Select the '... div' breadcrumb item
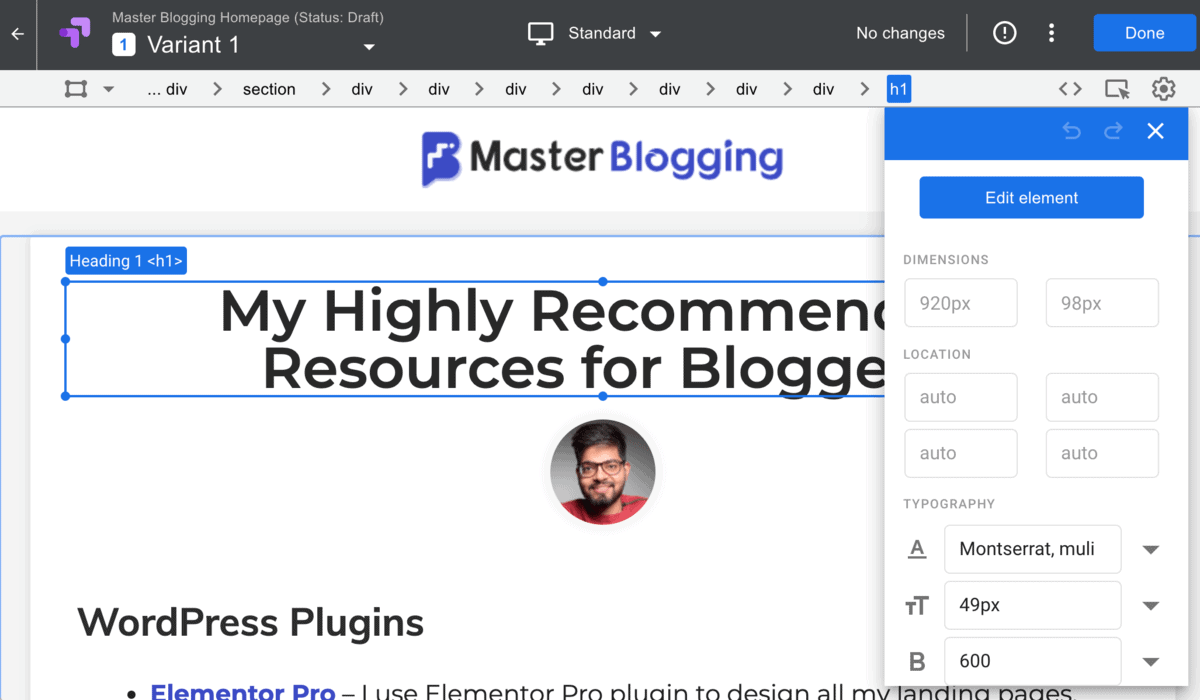The width and height of the screenshot is (1200, 700). pyautogui.click(x=167, y=89)
